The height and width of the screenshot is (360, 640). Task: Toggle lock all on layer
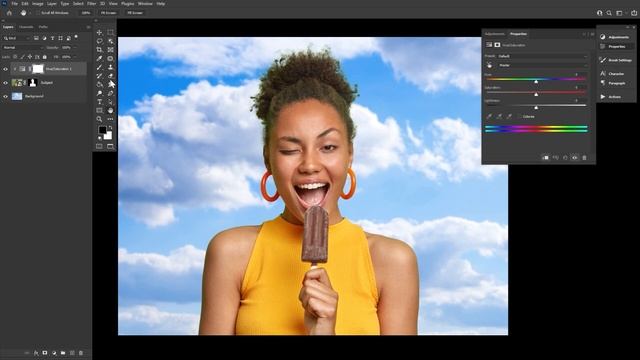pos(45,57)
